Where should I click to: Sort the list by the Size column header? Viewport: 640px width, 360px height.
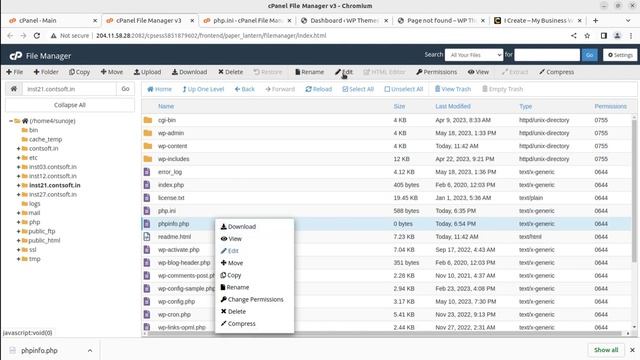pos(399,106)
